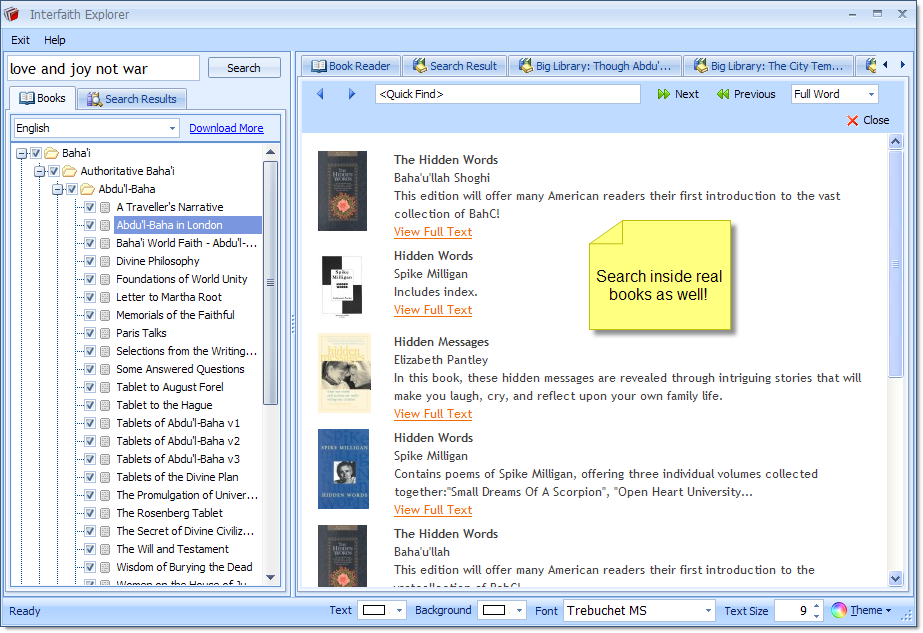Uncheck the Paris Talks checkbox
The image size is (923, 633).
(89, 333)
